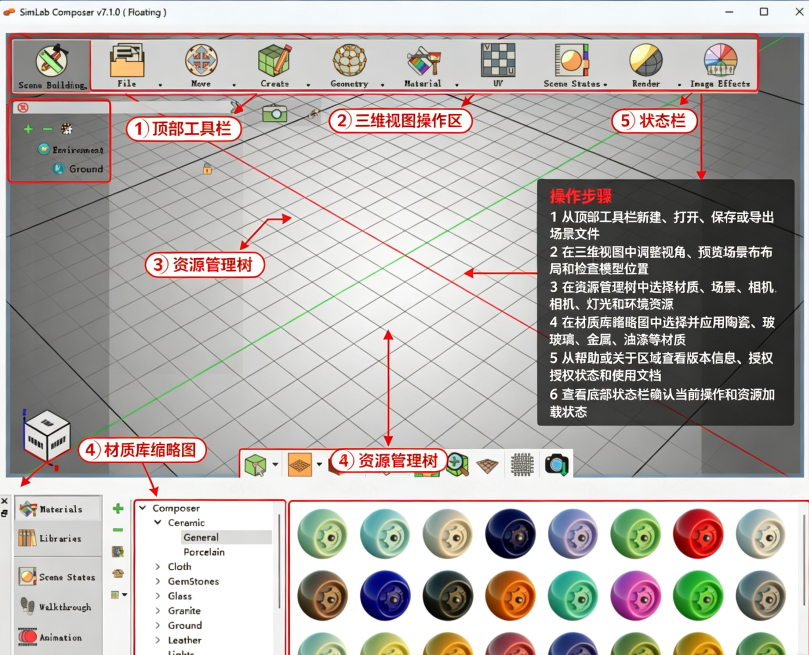Click the green cube selection tool
Viewport: 809px width, 655px height.
pyautogui.click(x=256, y=465)
